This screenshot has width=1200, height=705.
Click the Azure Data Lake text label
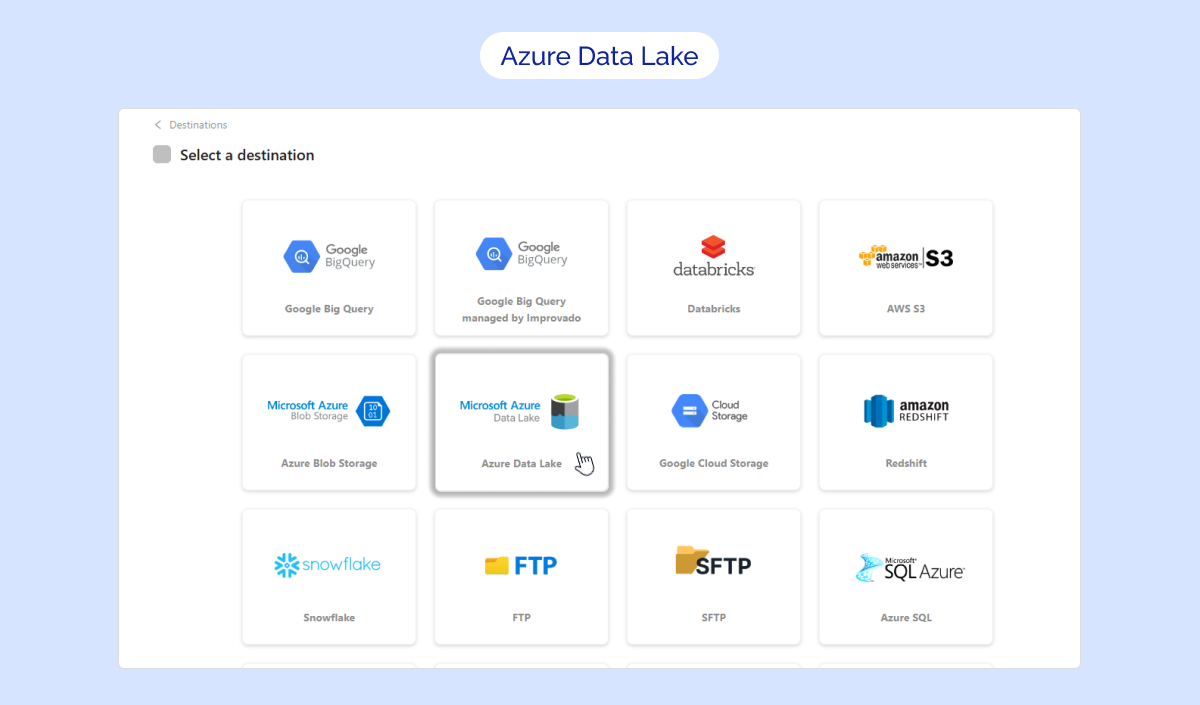[x=521, y=464]
